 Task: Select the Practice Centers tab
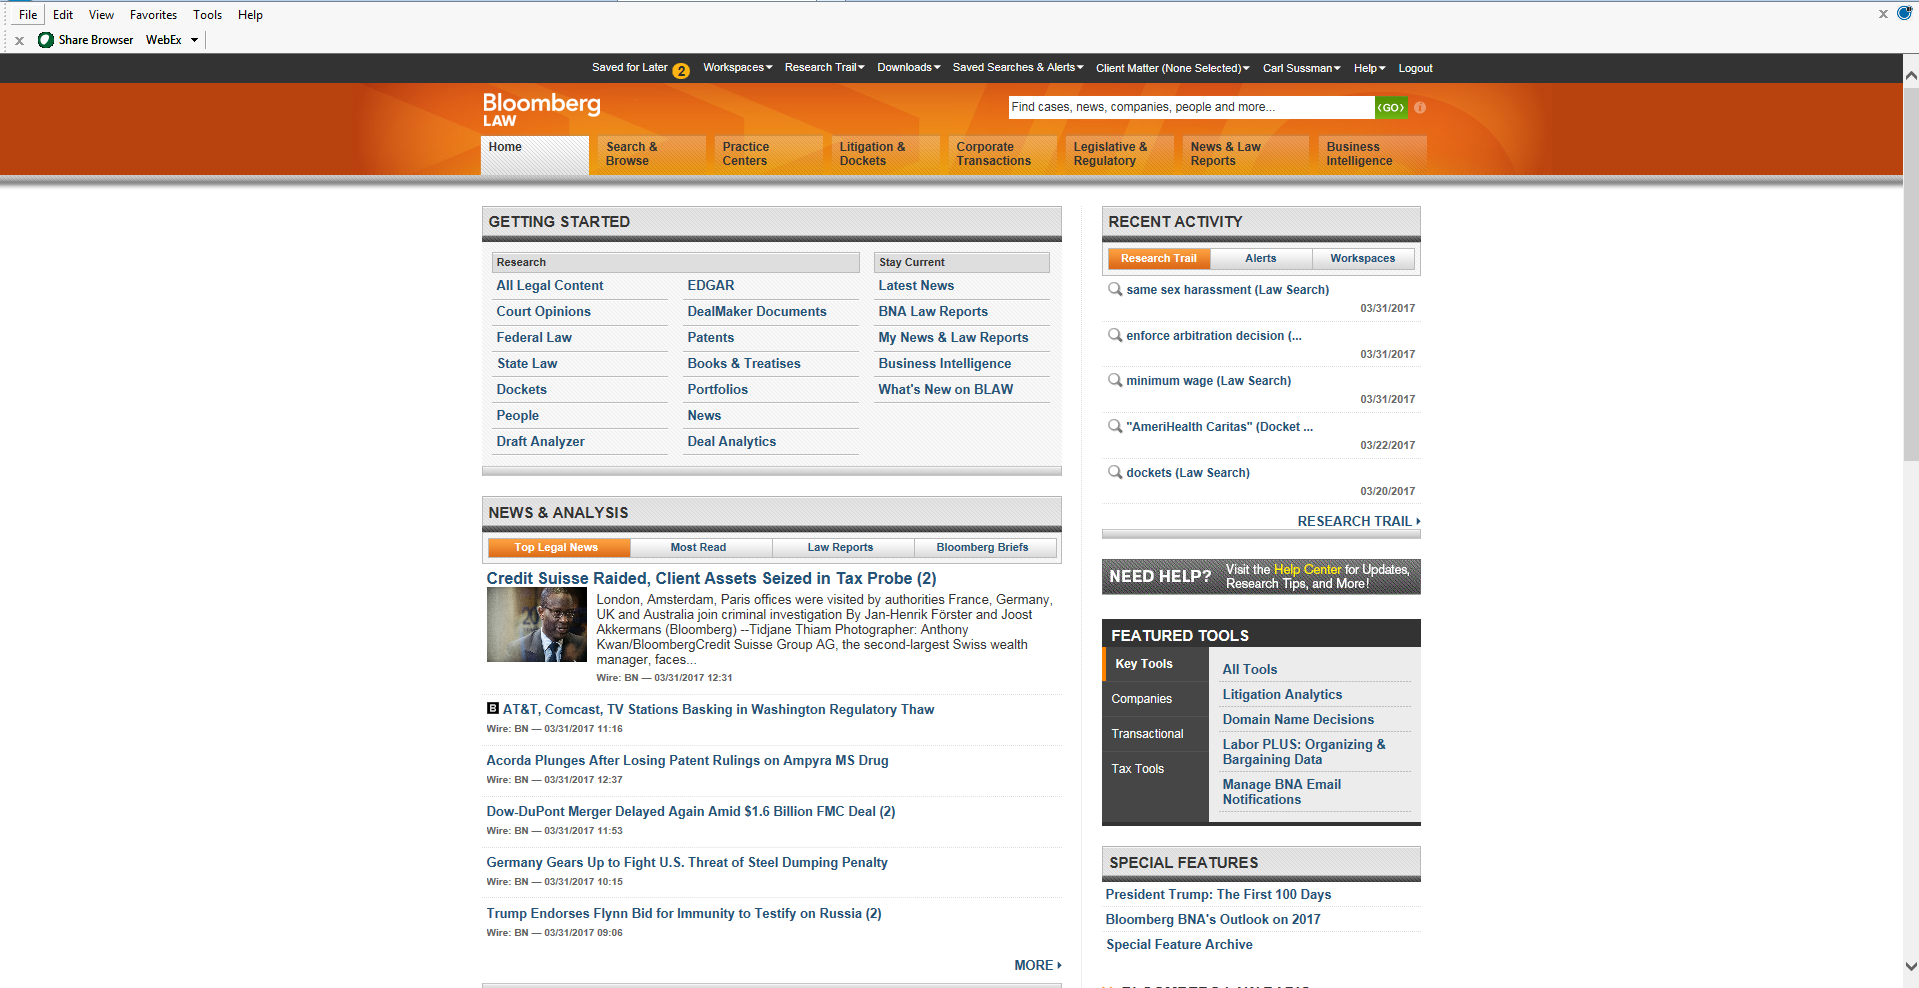(768, 154)
